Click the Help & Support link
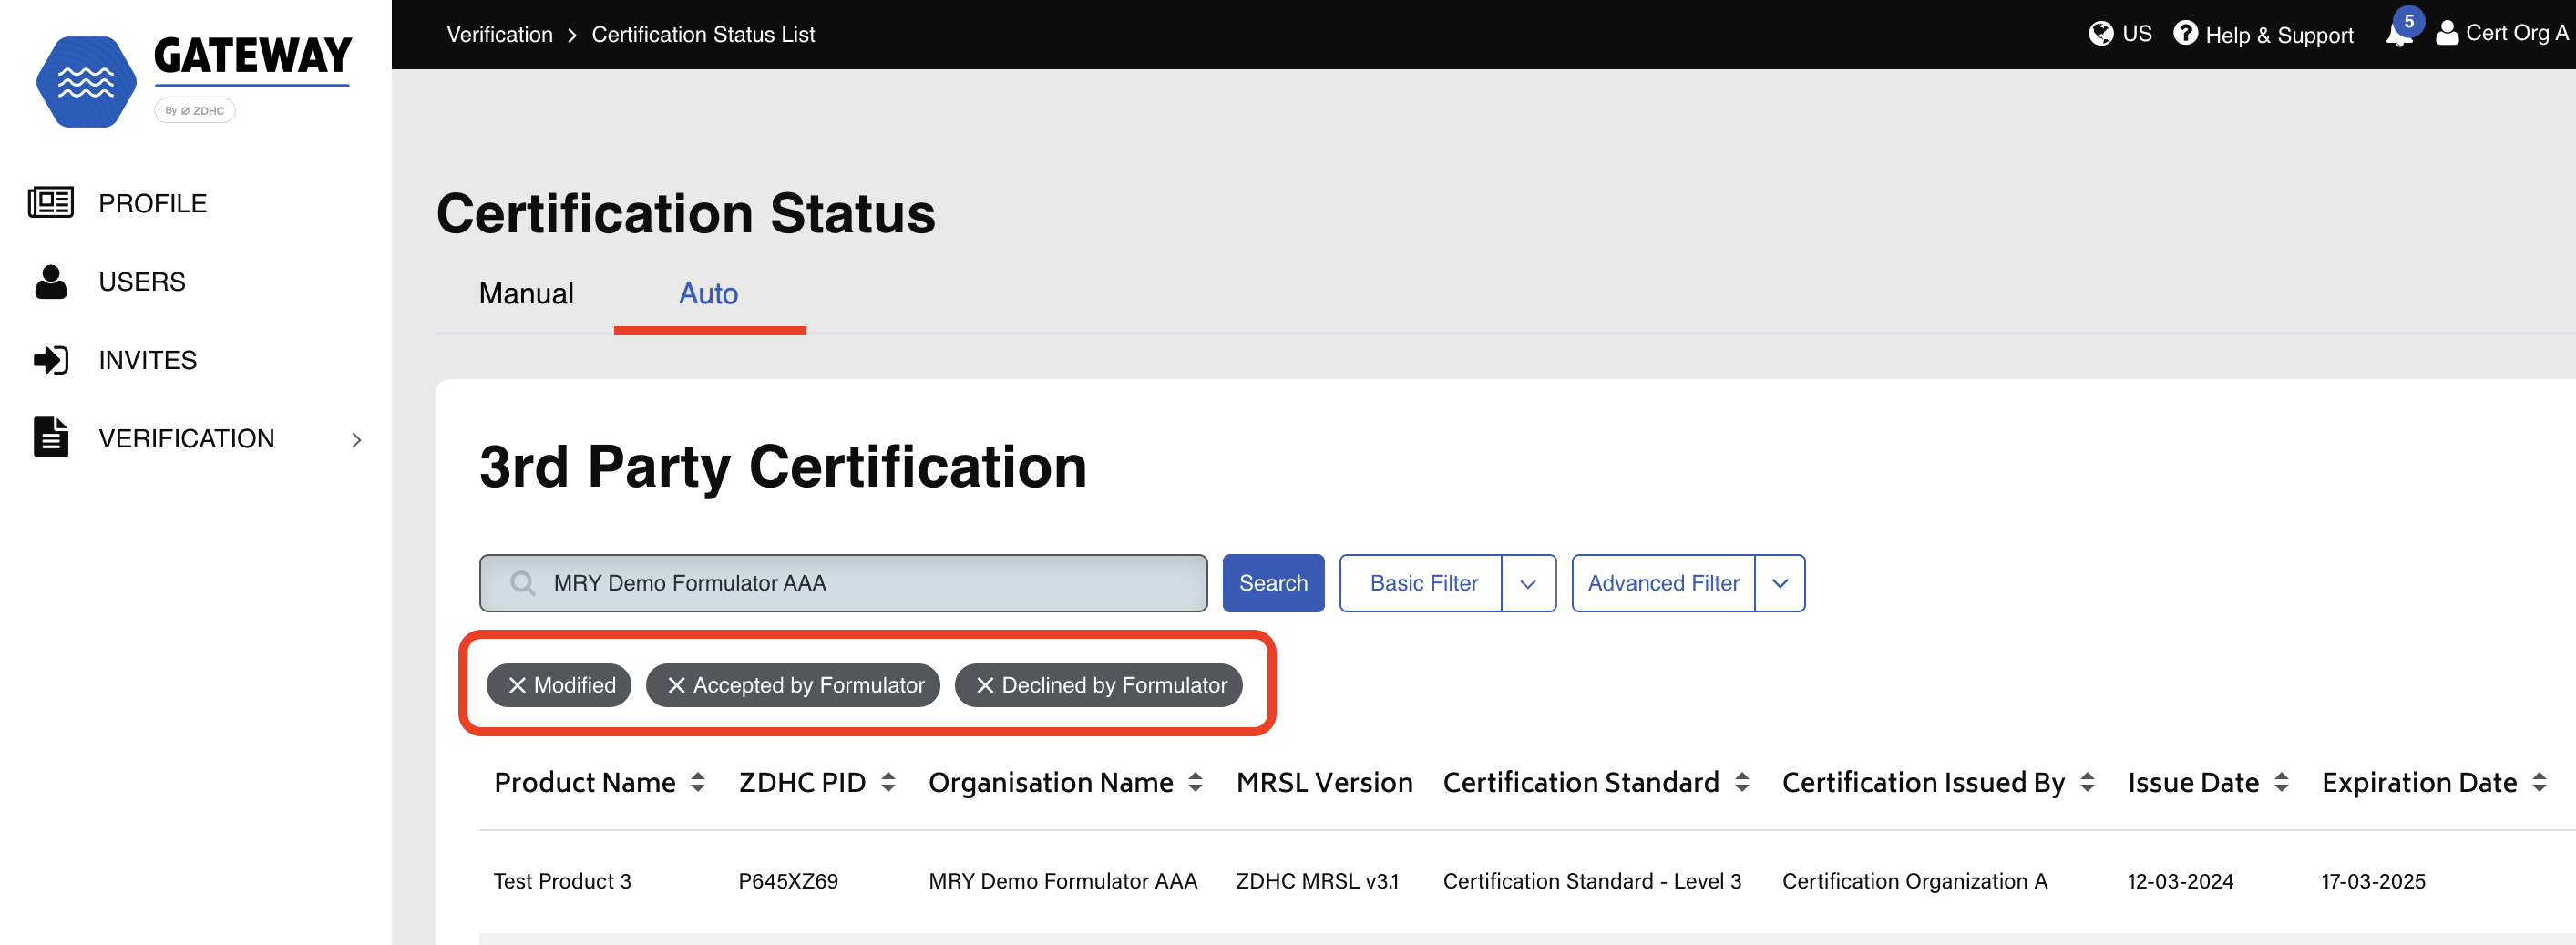 (x=2279, y=35)
